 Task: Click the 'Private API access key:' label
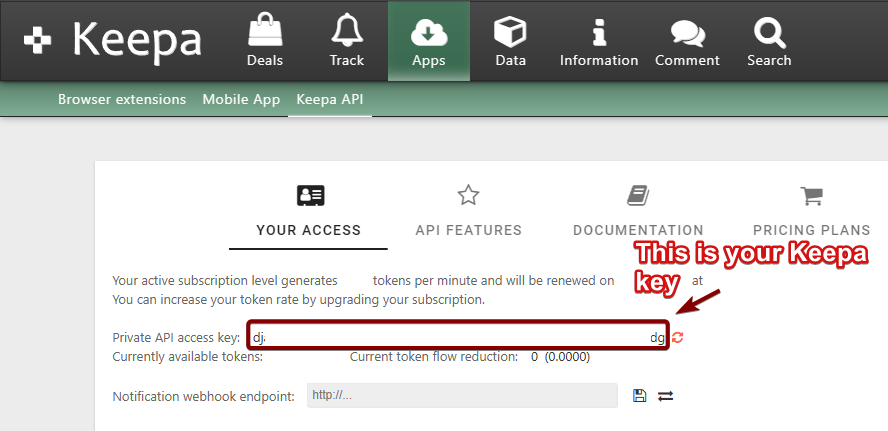coord(177,338)
